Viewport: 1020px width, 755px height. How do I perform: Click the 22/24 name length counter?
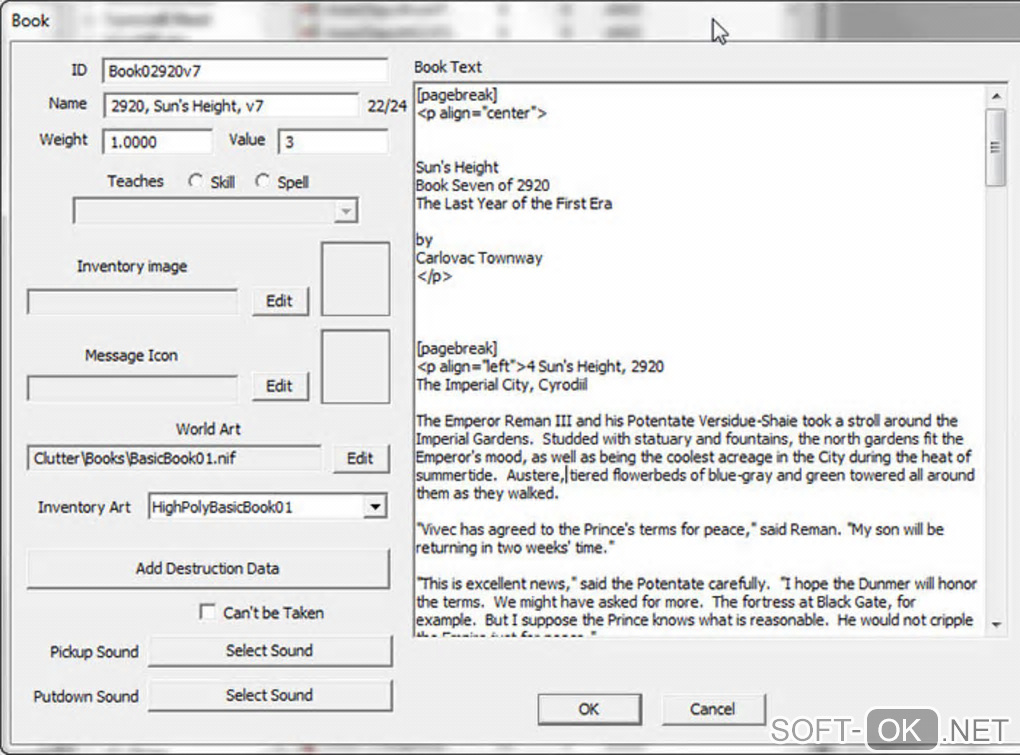click(x=387, y=106)
